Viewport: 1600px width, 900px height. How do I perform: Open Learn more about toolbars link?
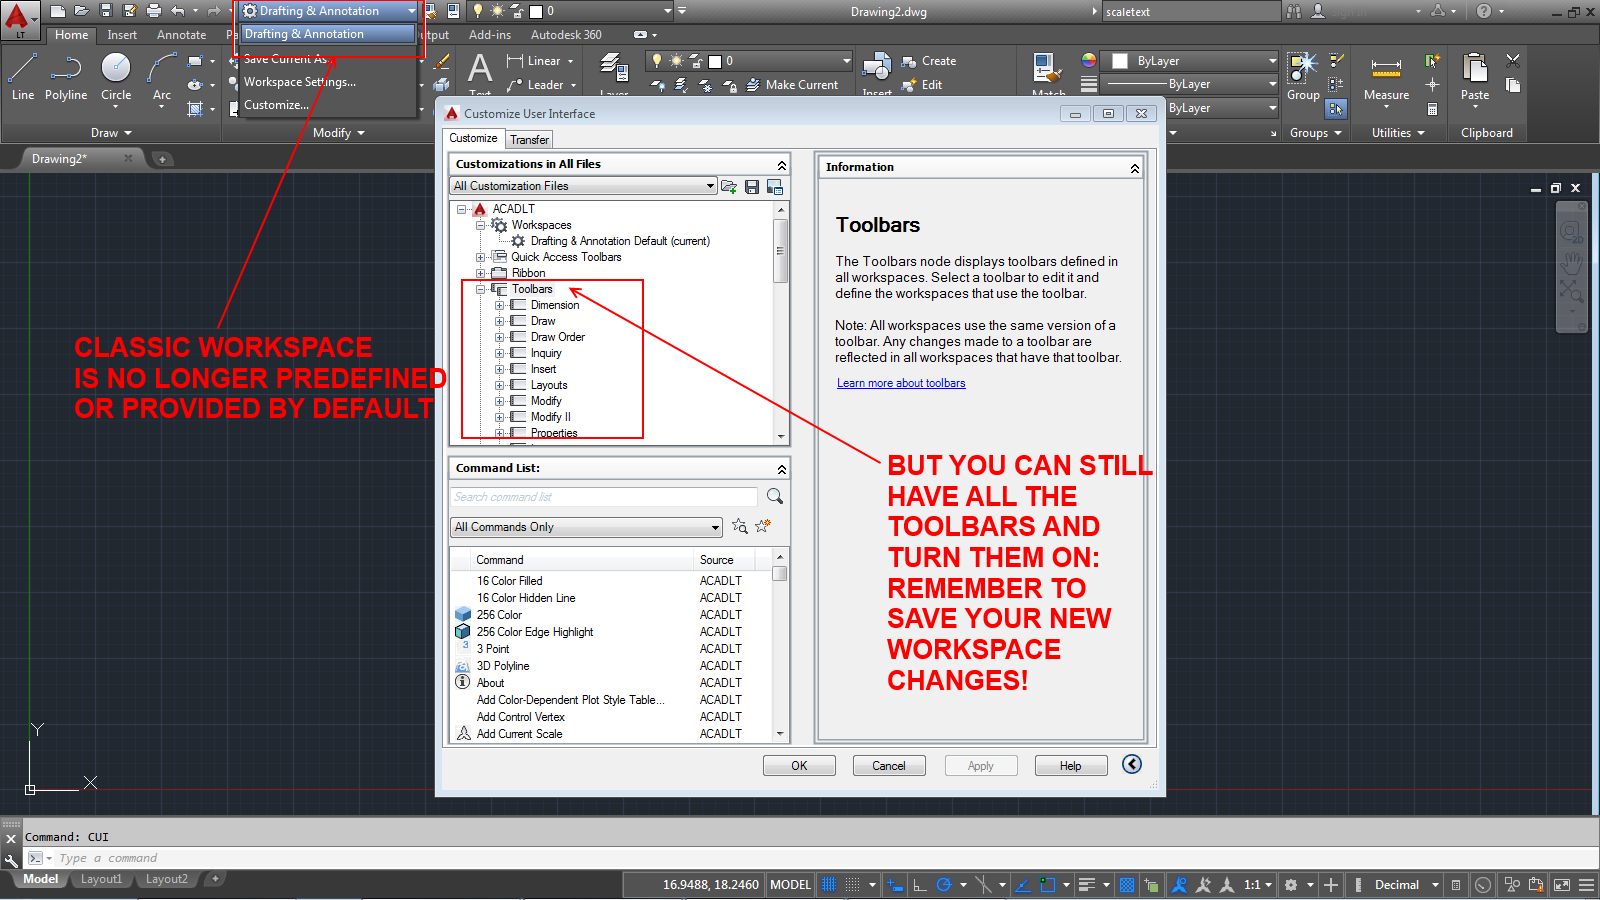901,383
